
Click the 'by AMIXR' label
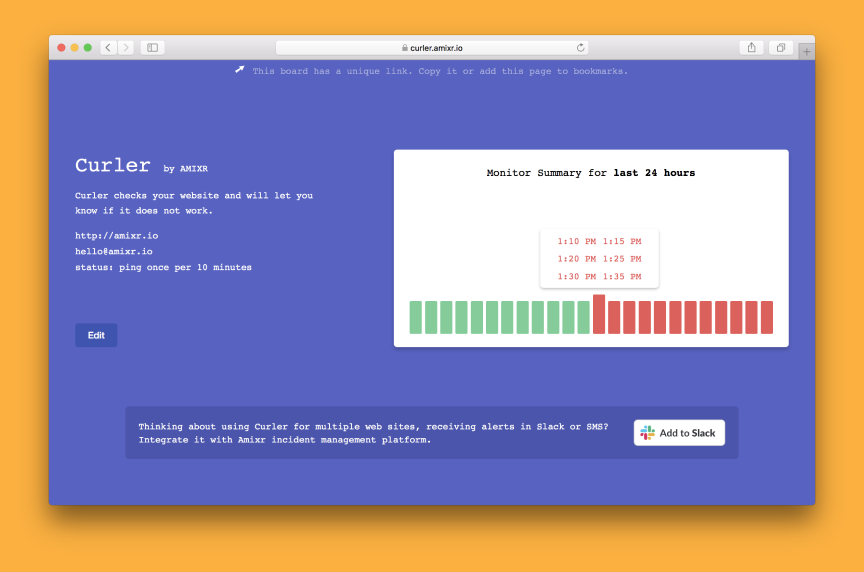click(186, 169)
